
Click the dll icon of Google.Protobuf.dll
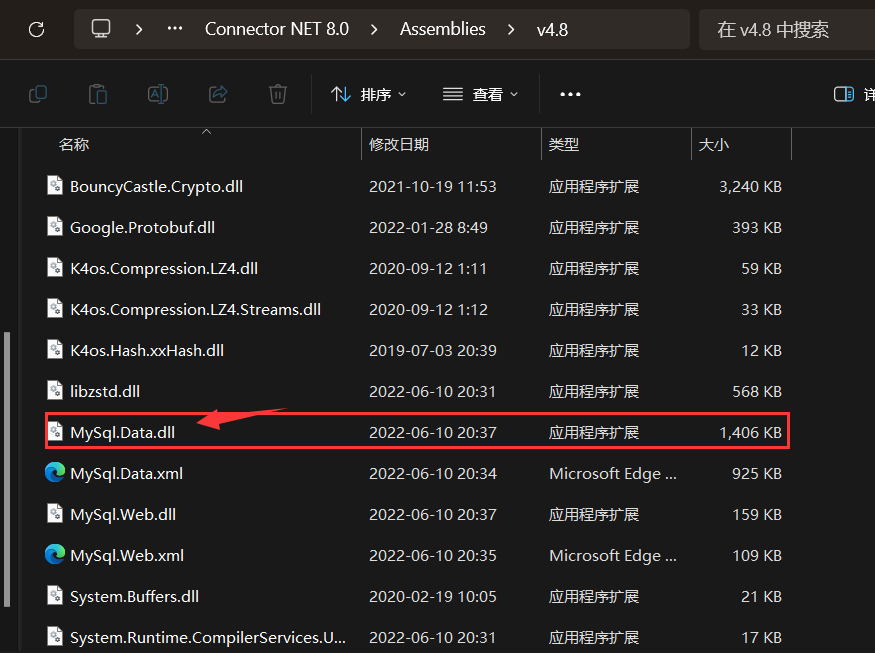[x=55, y=227]
